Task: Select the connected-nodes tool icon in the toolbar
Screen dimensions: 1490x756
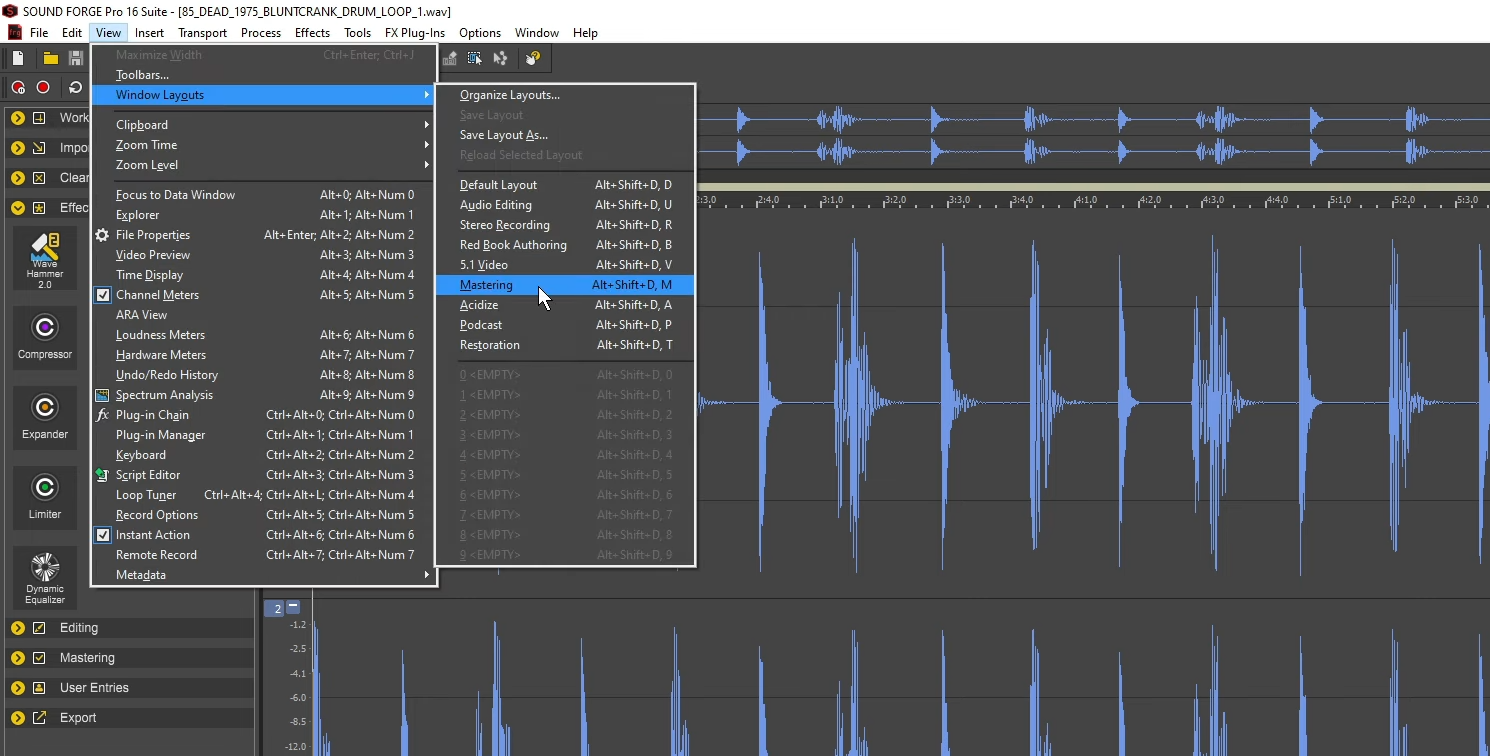Action: [500, 58]
